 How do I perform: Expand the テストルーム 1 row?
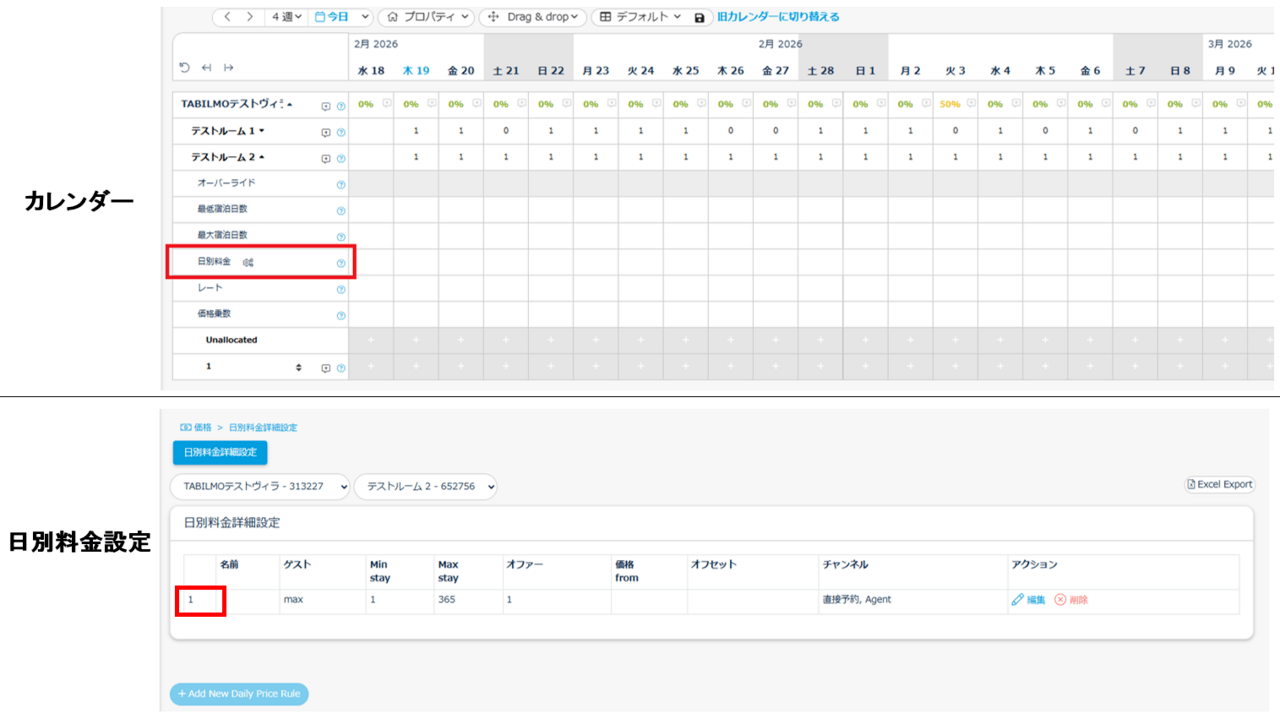pyautogui.click(x=262, y=132)
